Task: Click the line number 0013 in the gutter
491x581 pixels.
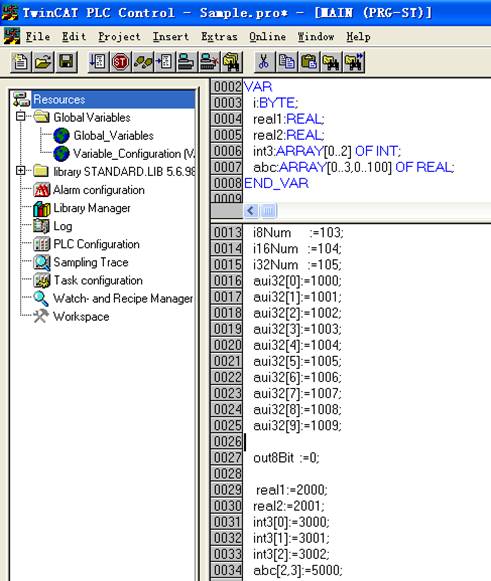Action: click(x=227, y=233)
